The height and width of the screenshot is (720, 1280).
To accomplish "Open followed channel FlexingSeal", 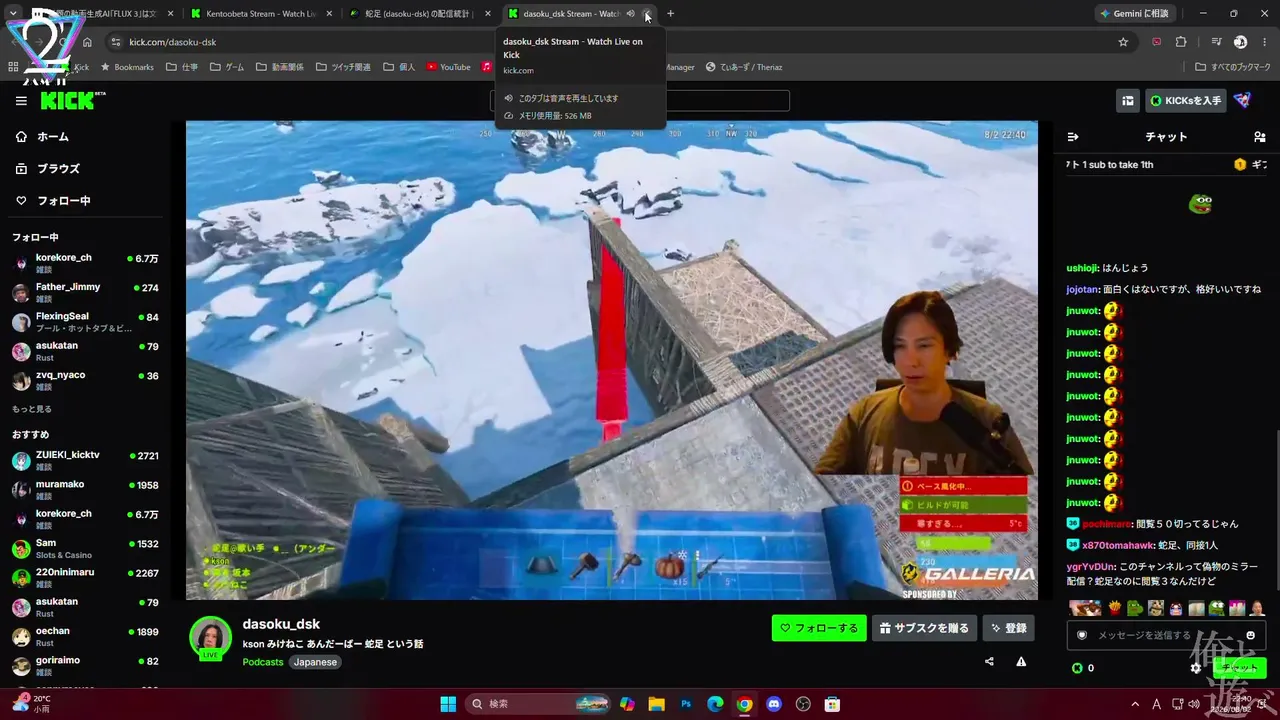I will click(86, 322).
